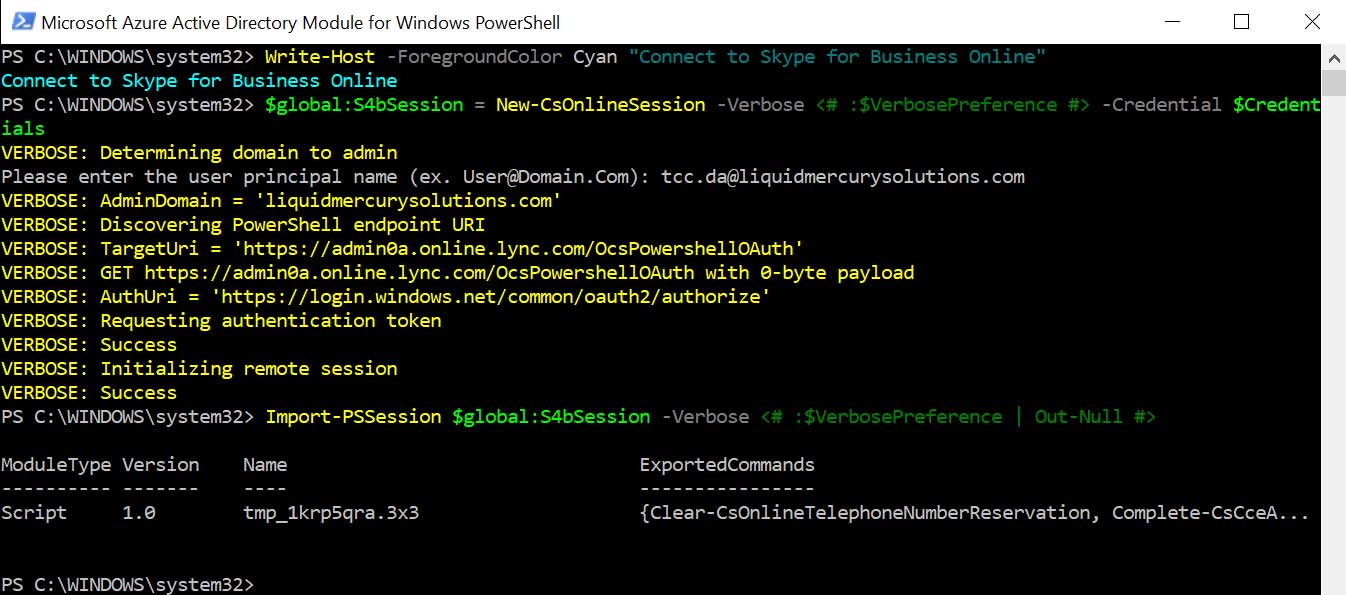
Task: Click the New-CsOnlineSession command text
Action: point(600,105)
